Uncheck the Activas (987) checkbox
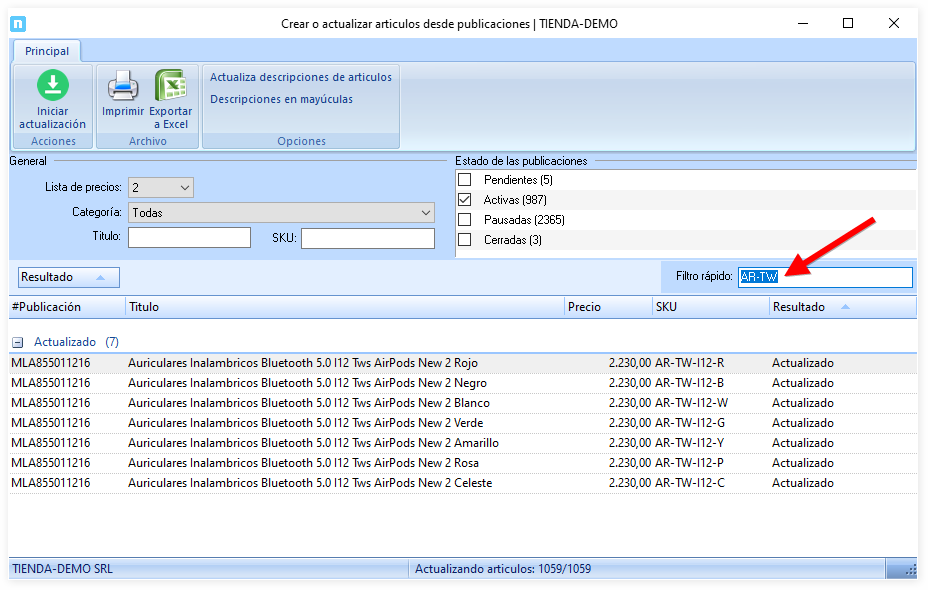This screenshot has height=590, width=928. (x=464, y=200)
